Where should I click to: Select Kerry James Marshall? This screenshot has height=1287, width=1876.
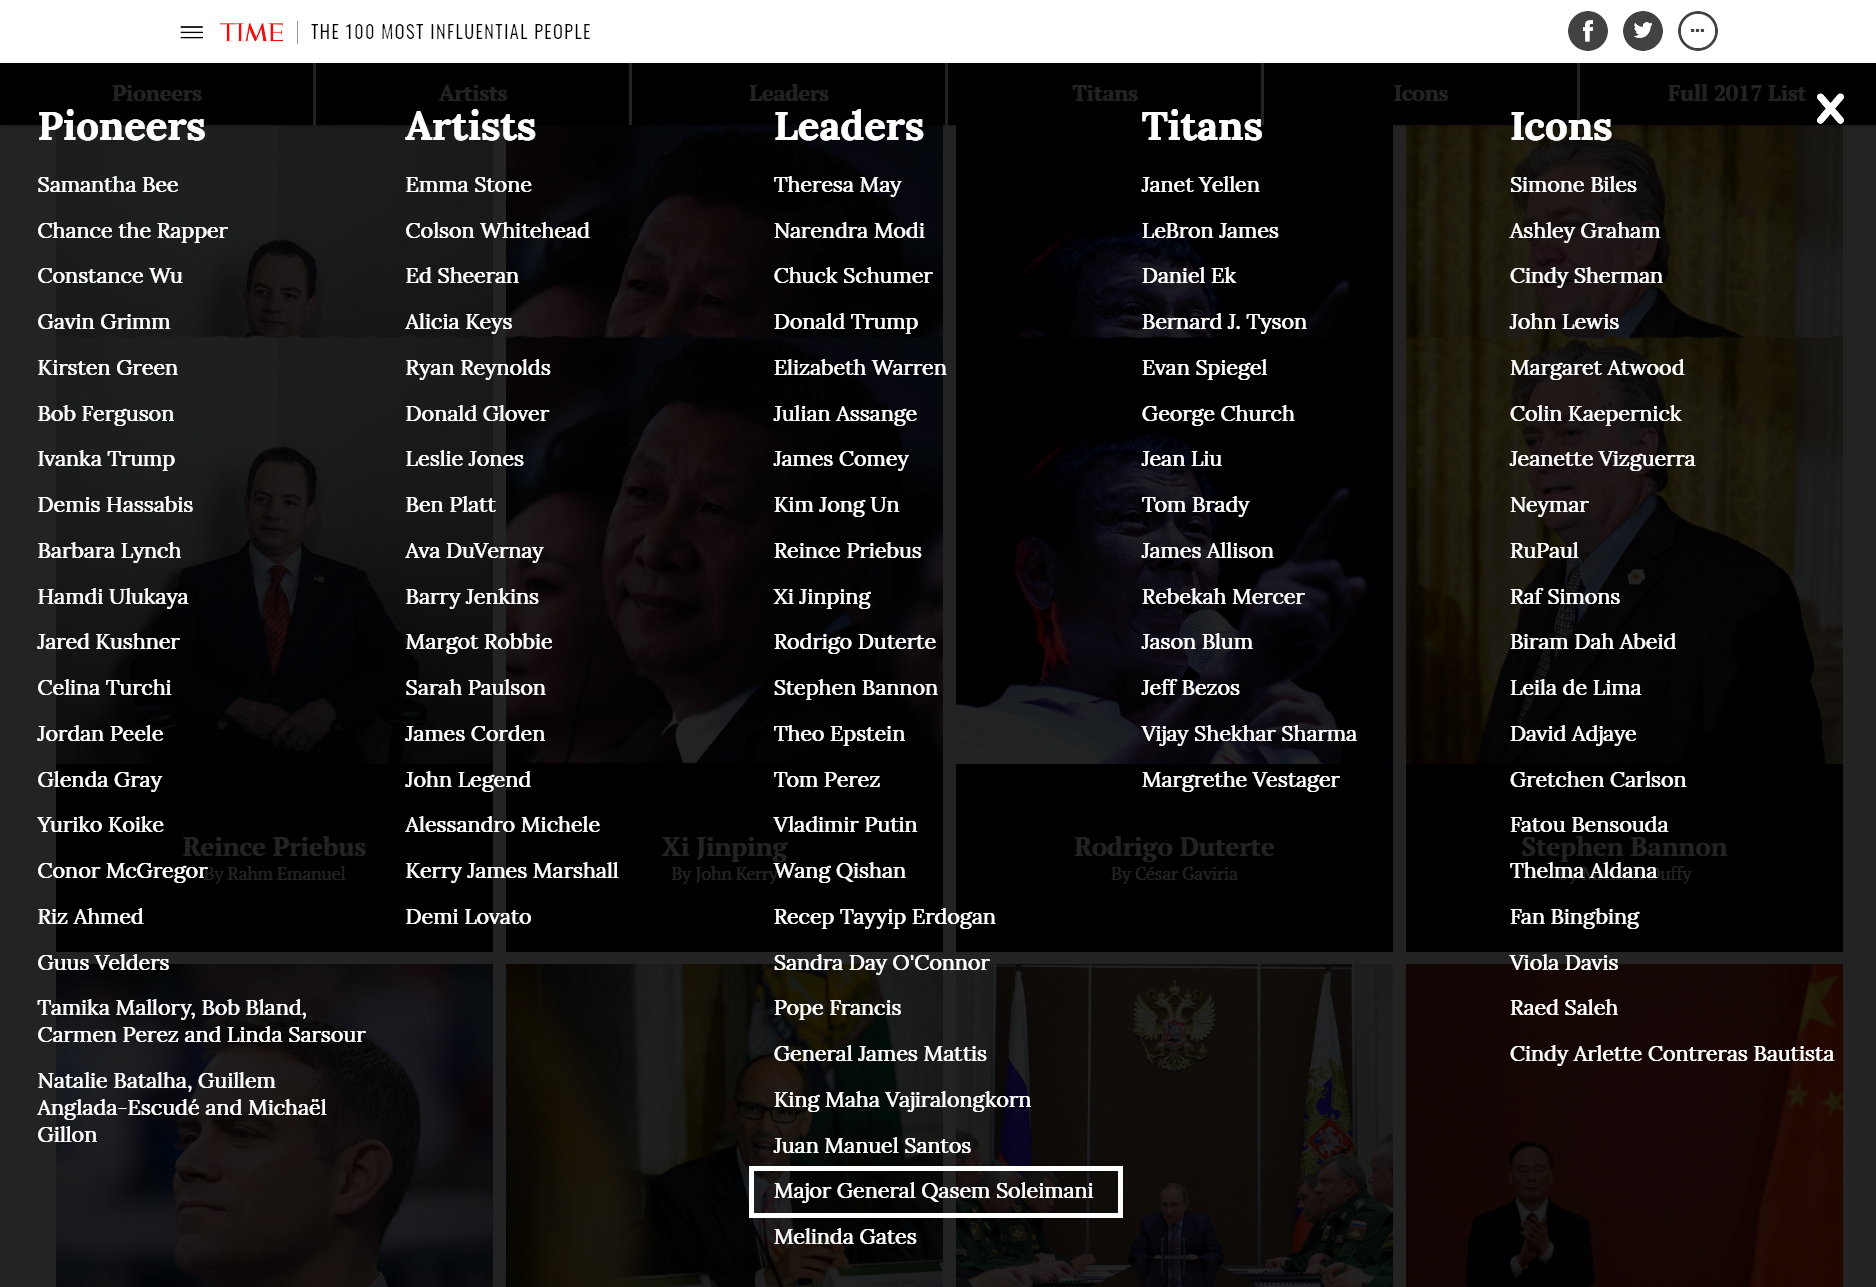click(512, 871)
